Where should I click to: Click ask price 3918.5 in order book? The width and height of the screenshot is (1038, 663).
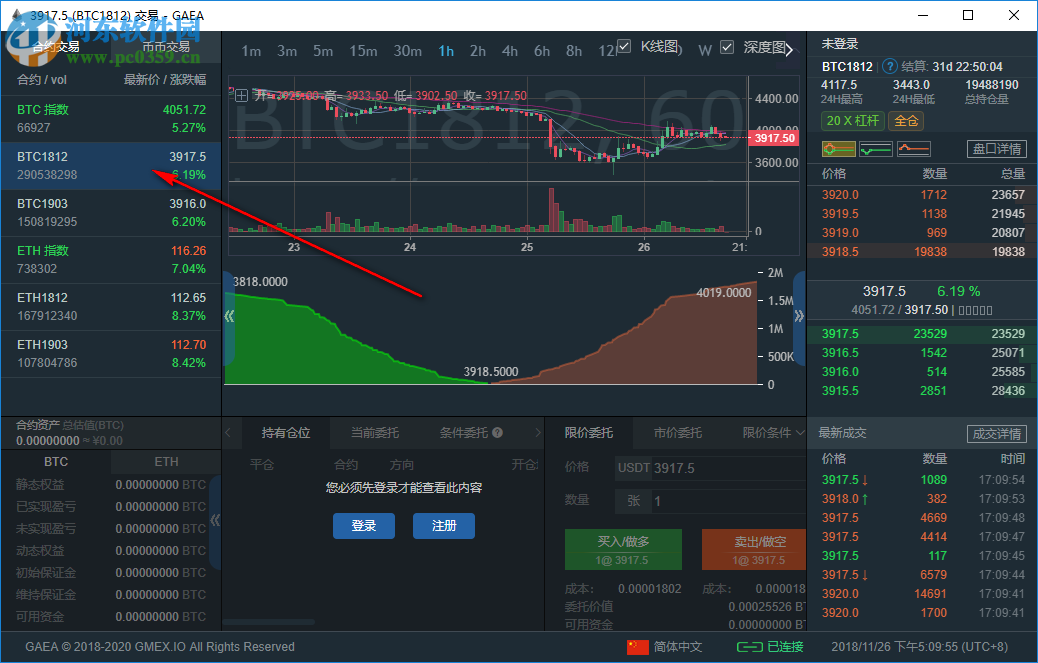click(x=840, y=251)
